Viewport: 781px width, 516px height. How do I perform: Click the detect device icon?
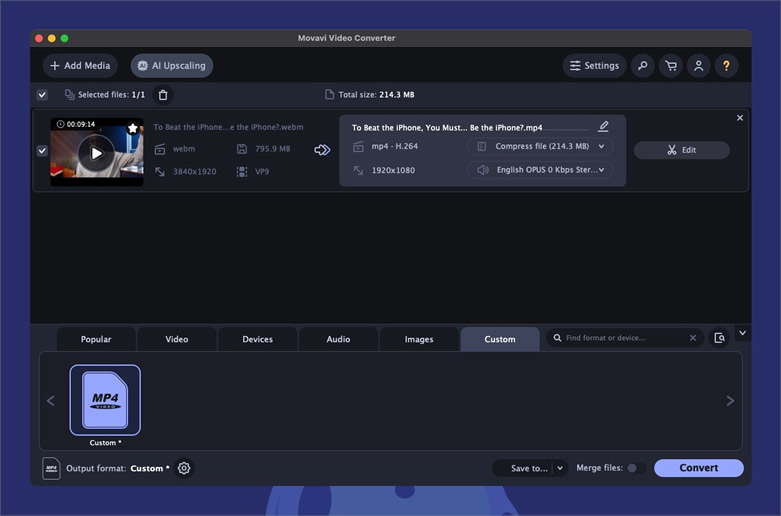(x=719, y=338)
